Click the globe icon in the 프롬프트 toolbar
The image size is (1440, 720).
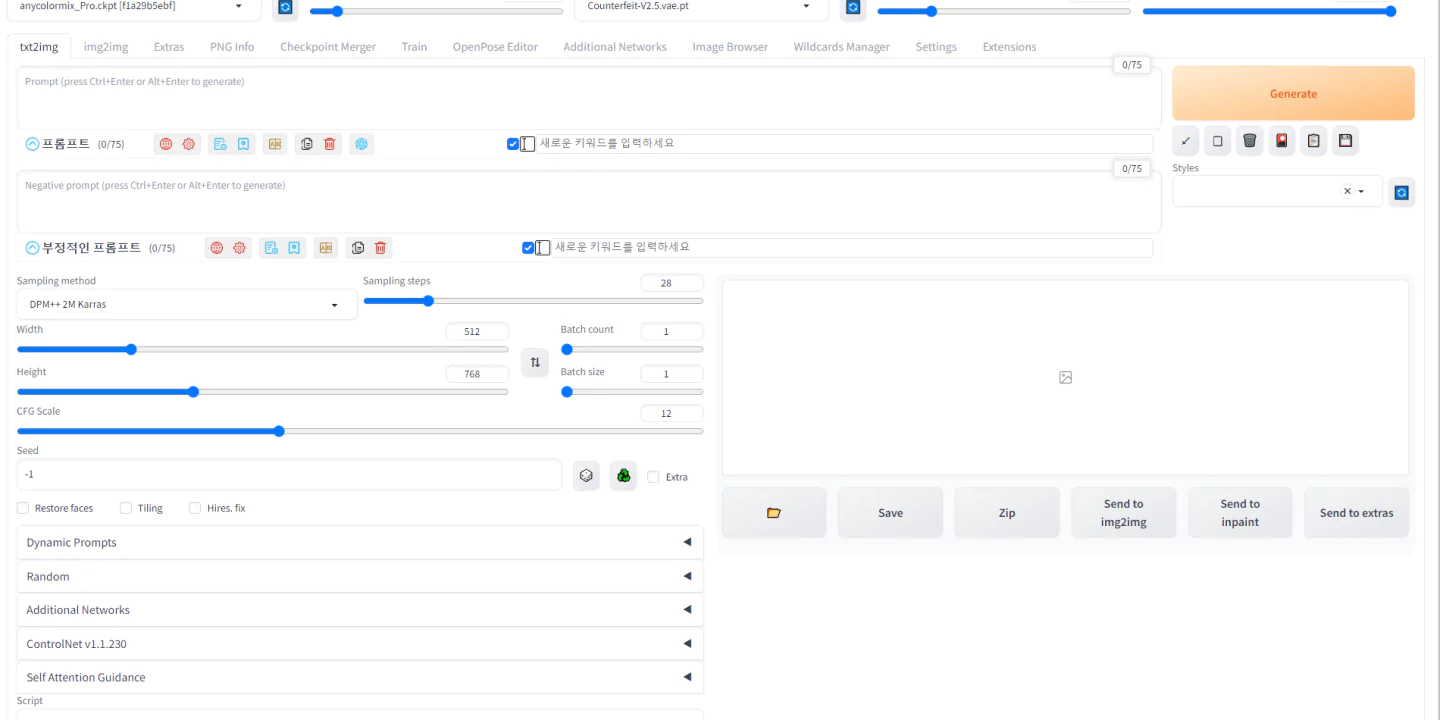click(x=166, y=144)
